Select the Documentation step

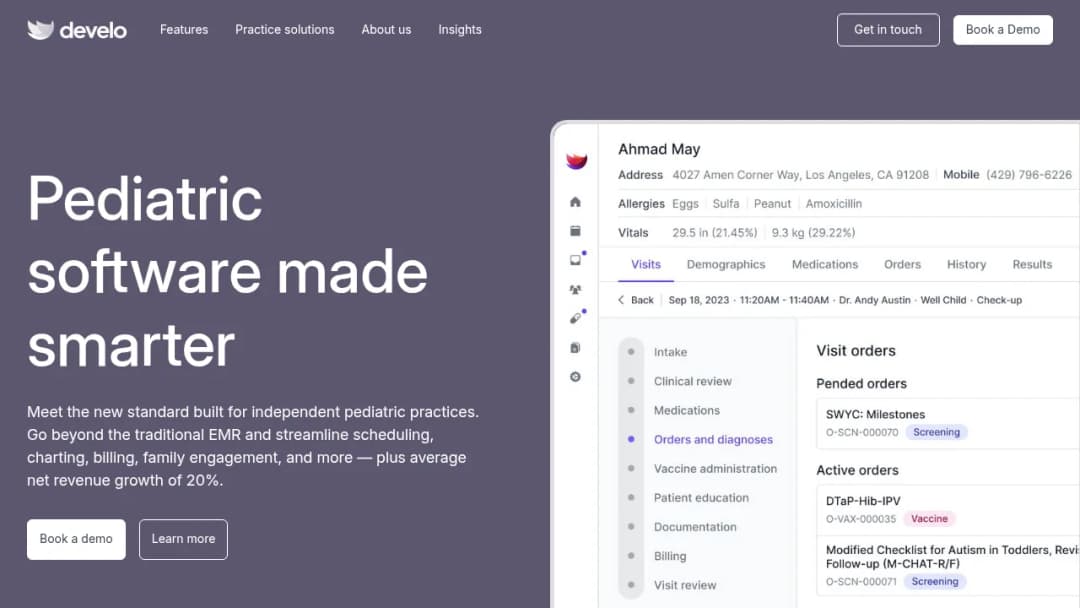click(x=695, y=527)
